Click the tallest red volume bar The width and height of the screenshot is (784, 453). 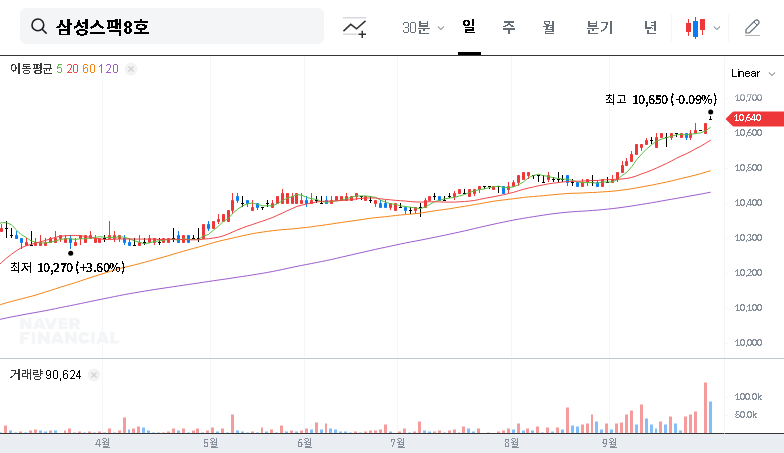click(x=706, y=408)
